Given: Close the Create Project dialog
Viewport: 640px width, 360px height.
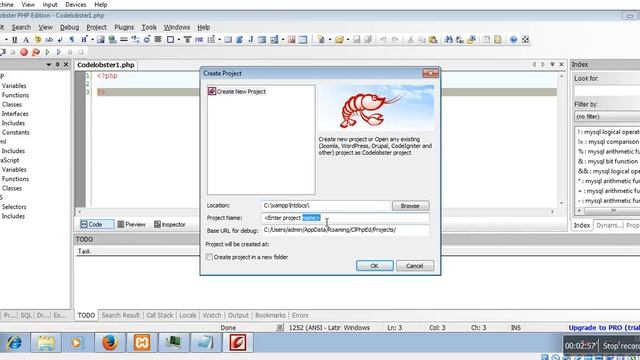Looking at the screenshot, I should click(x=430, y=73).
